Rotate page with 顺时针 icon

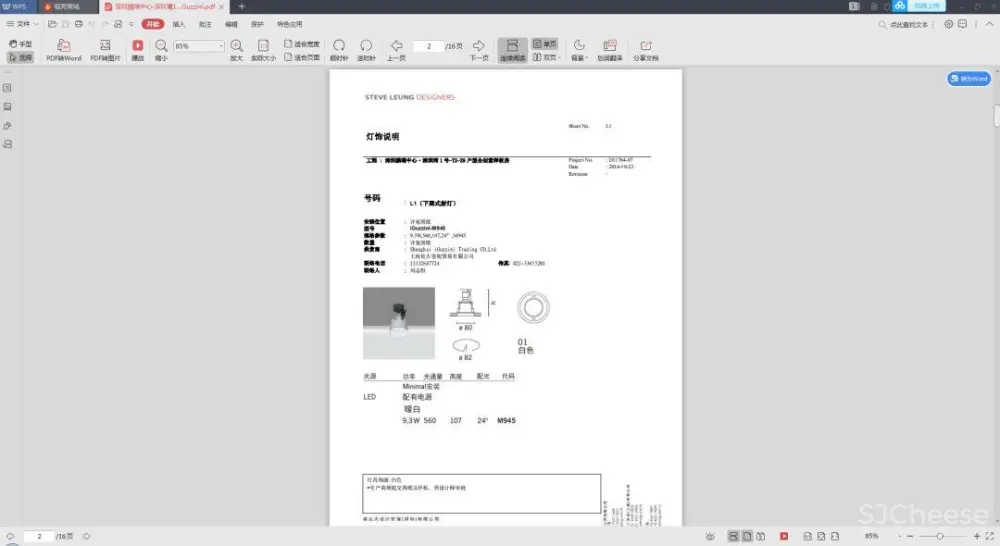tap(339, 46)
